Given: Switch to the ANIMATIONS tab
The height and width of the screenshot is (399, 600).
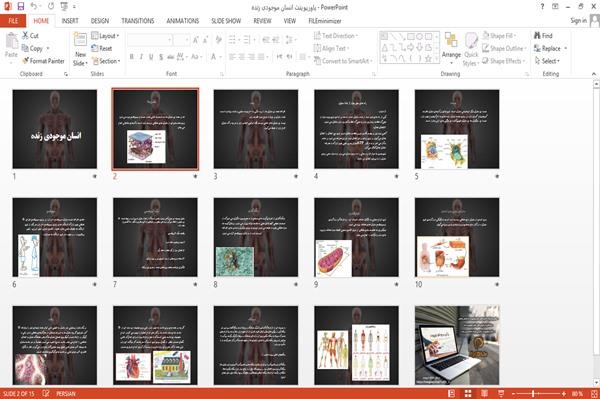Looking at the screenshot, I should click(183, 21).
